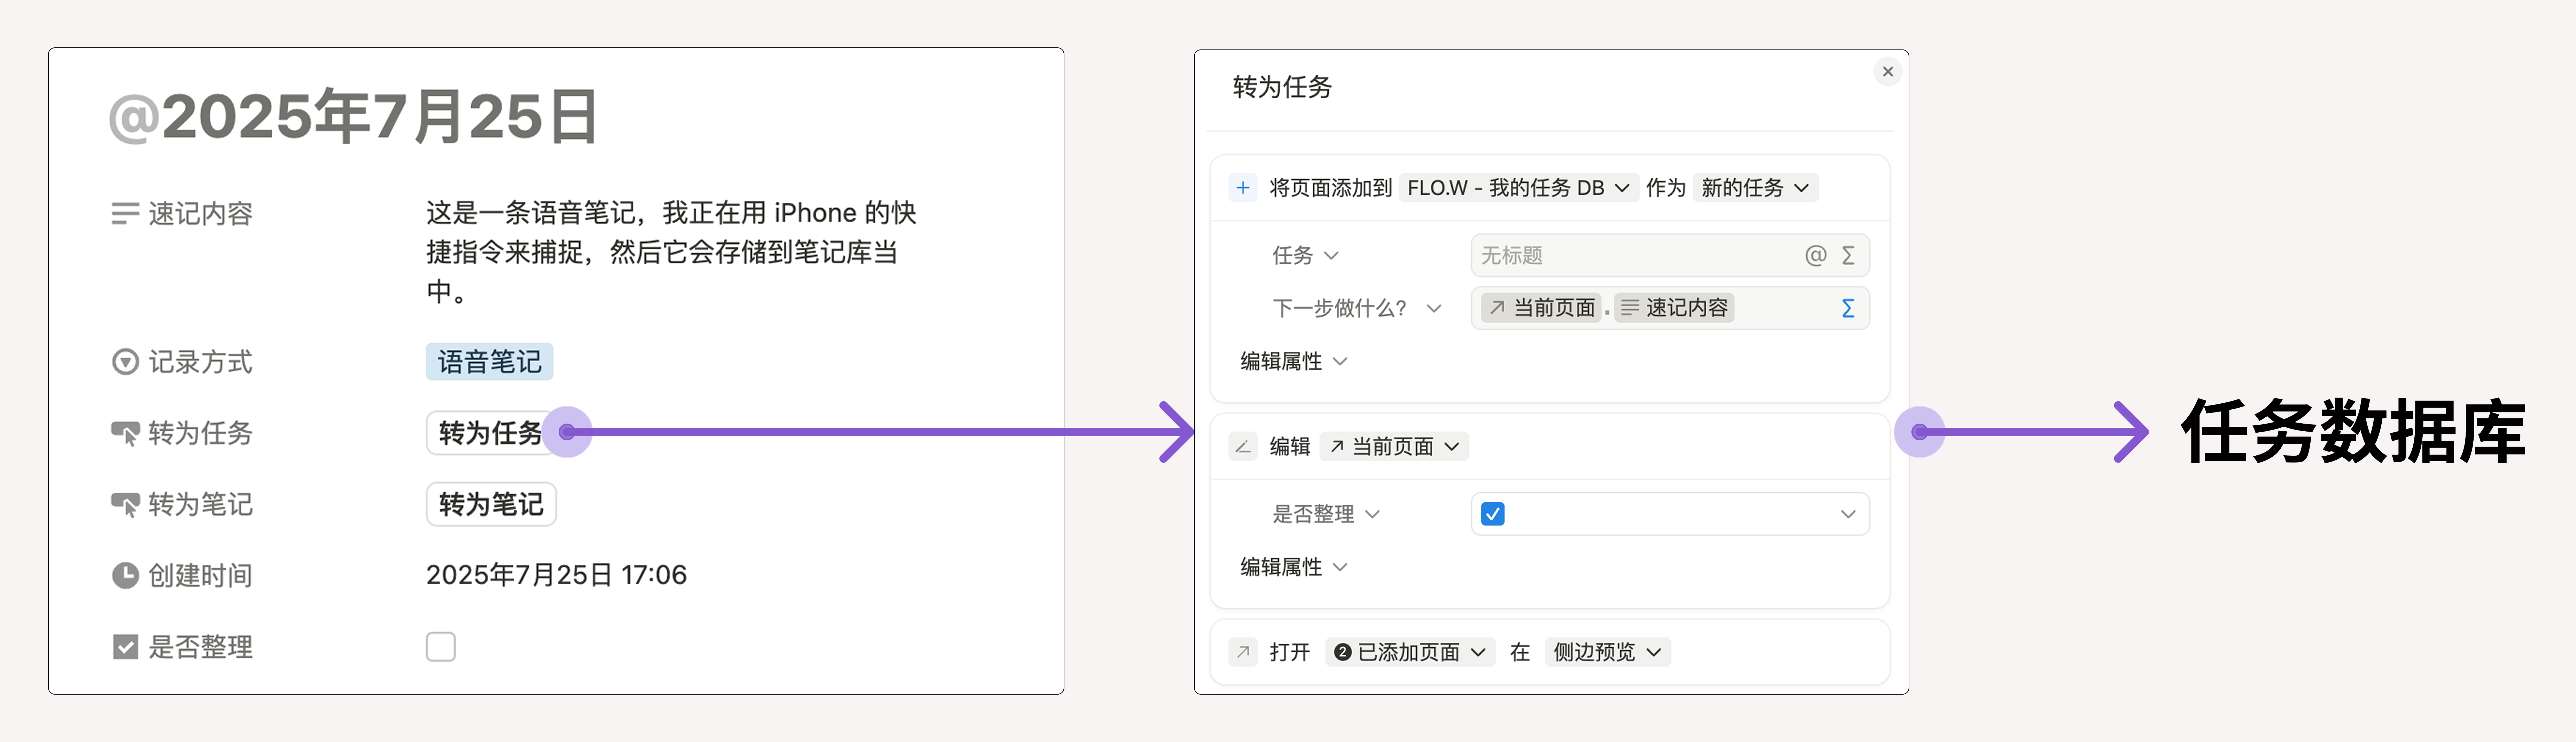Click the 转为笔记 button on the page
The width and height of the screenshot is (2576, 742).
pyautogui.click(x=491, y=504)
